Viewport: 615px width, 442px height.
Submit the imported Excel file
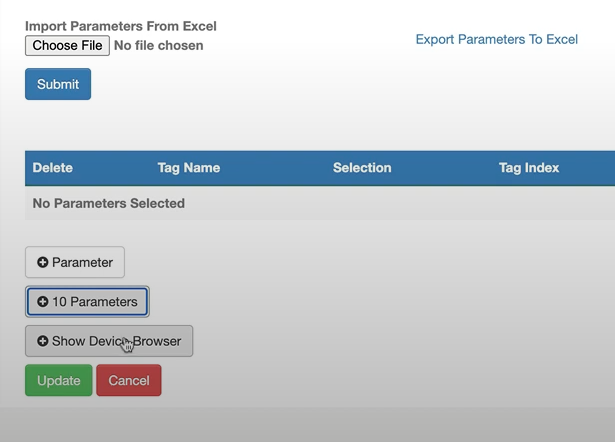(x=58, y=84)
